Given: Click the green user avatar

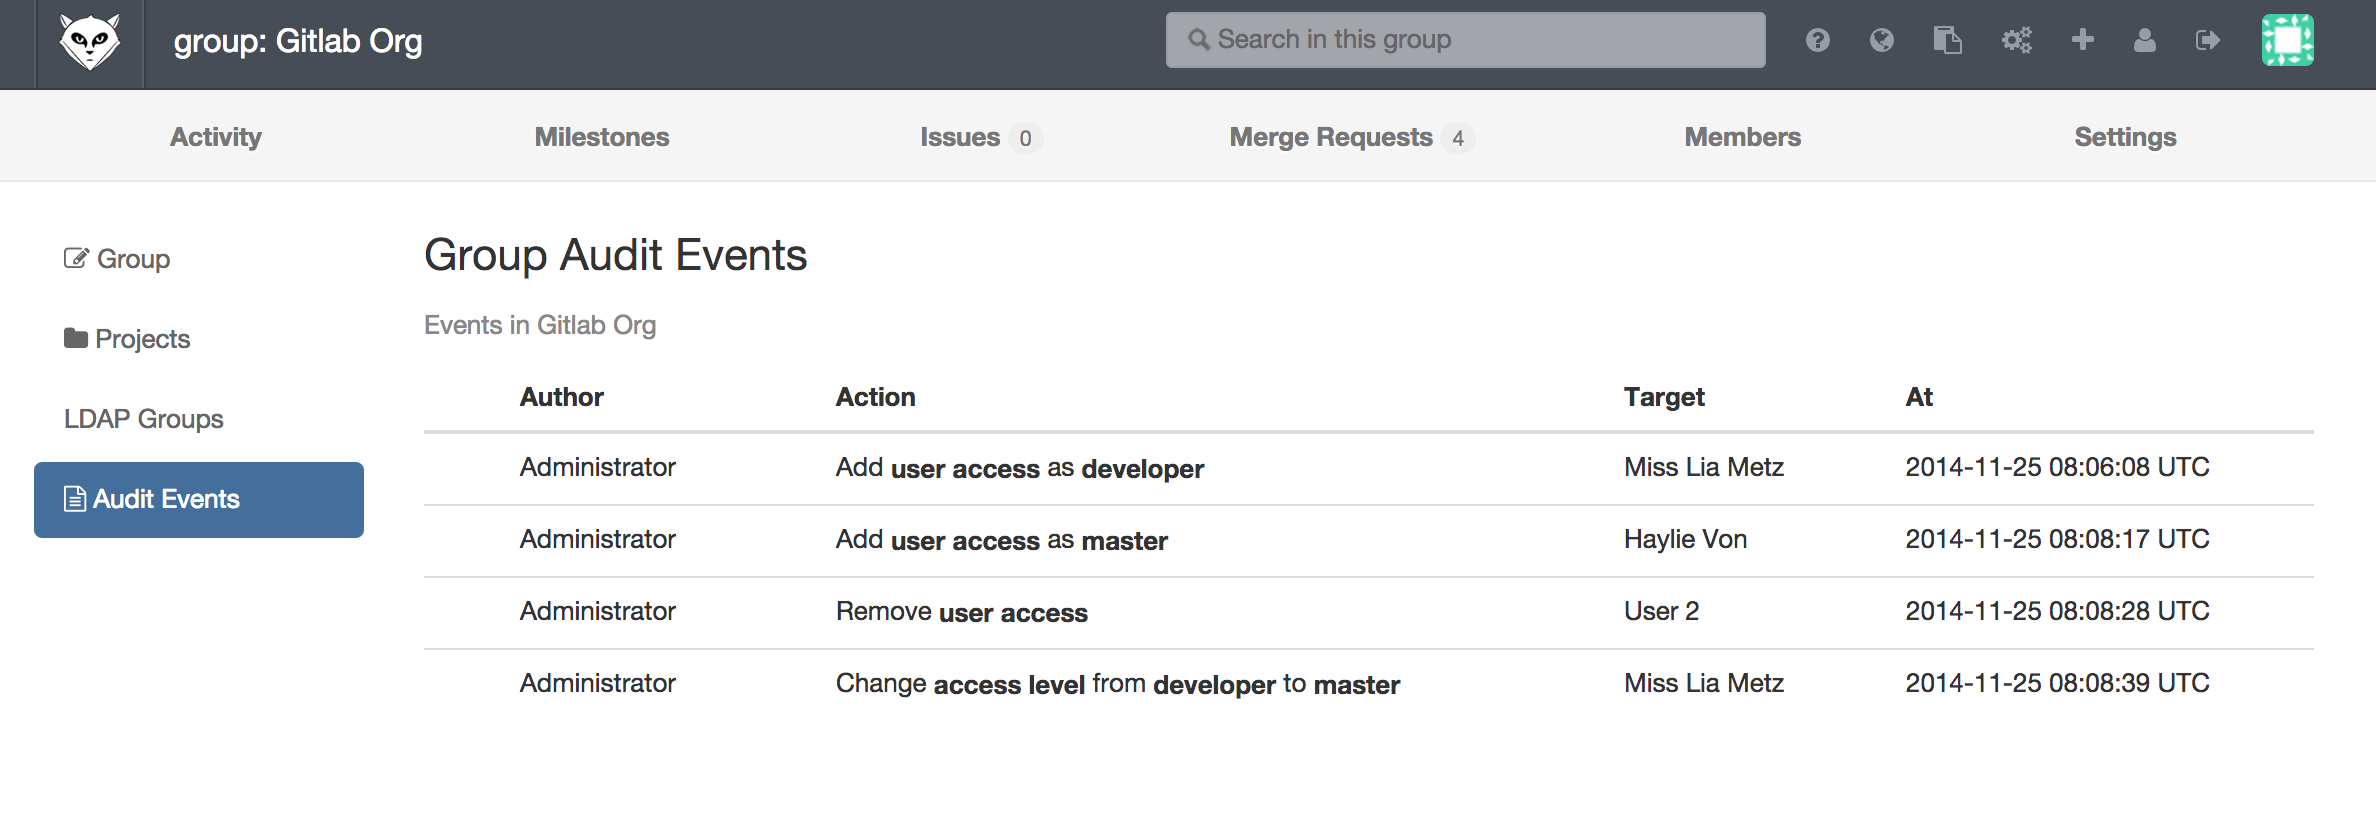Looking at the screenshot, I should click(x=2287, y=40).
